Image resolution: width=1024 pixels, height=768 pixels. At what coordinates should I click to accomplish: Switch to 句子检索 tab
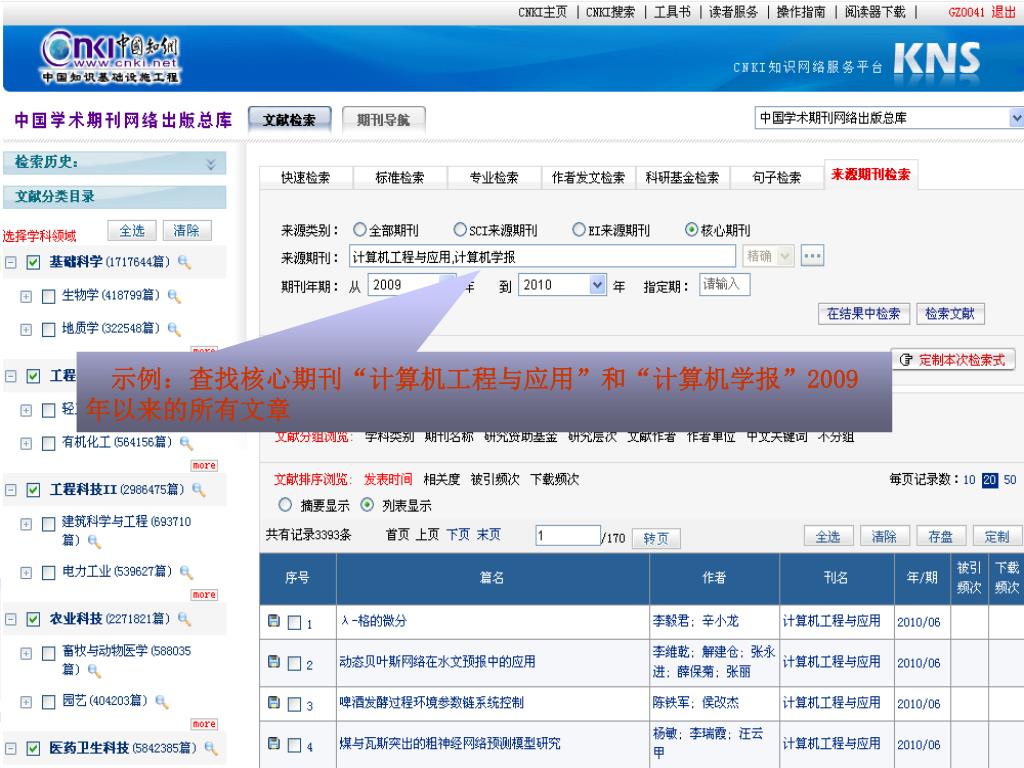click(x=776, y=177)
